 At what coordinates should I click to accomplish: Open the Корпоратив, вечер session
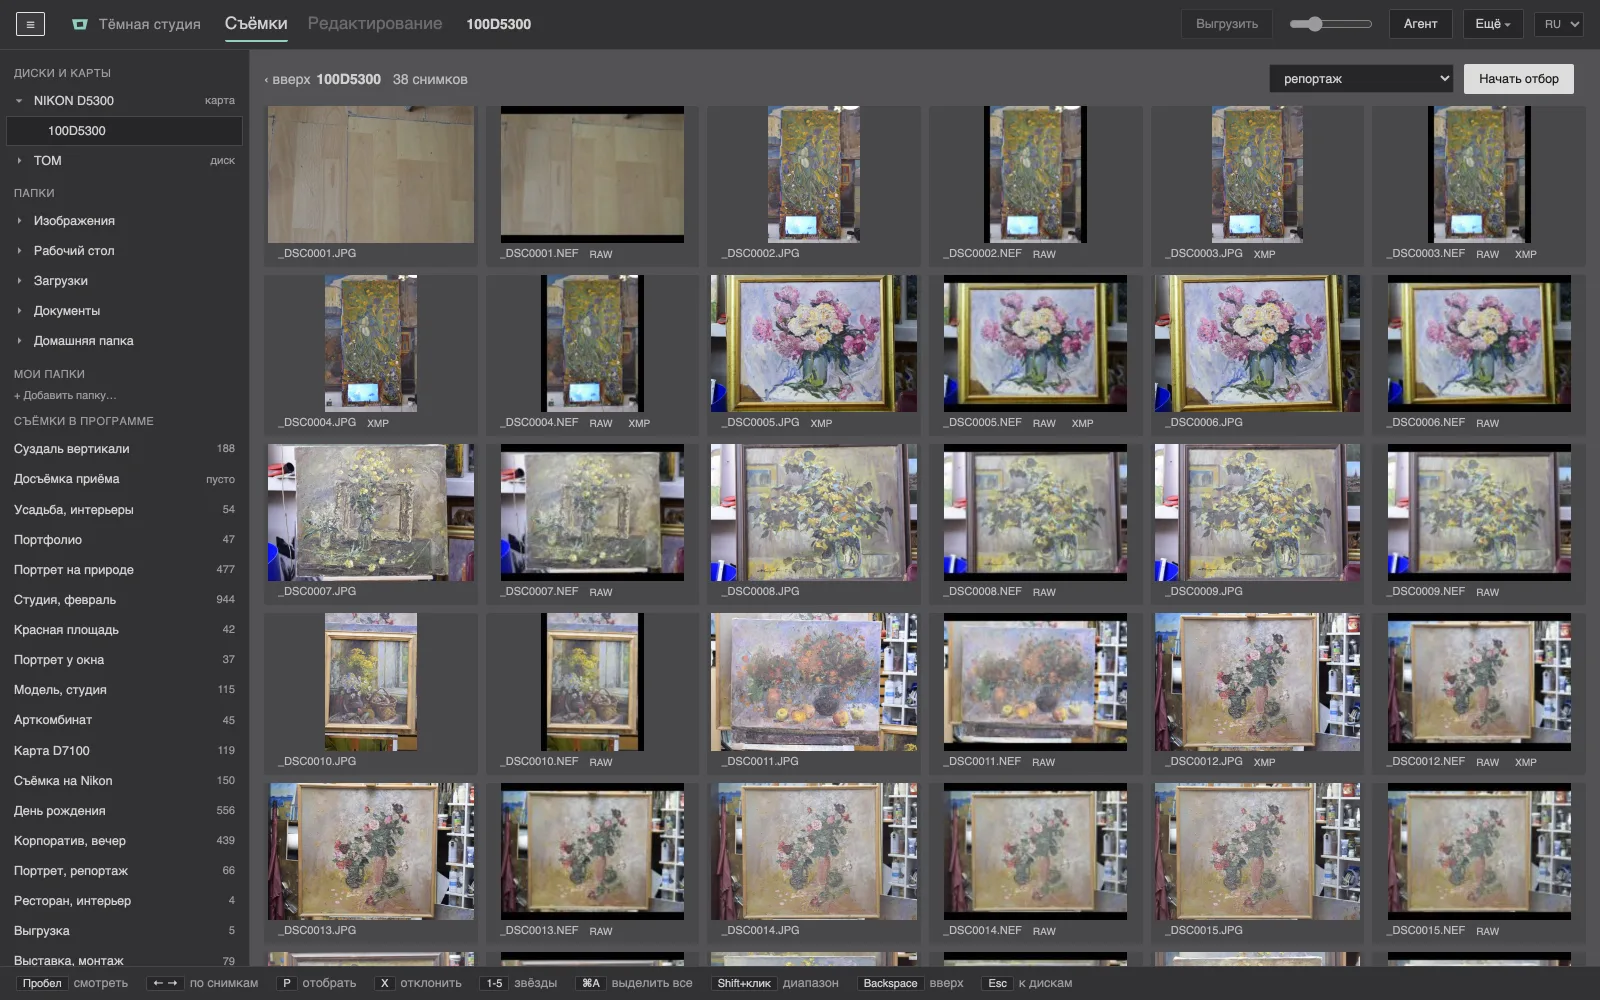tap(124, 841)
